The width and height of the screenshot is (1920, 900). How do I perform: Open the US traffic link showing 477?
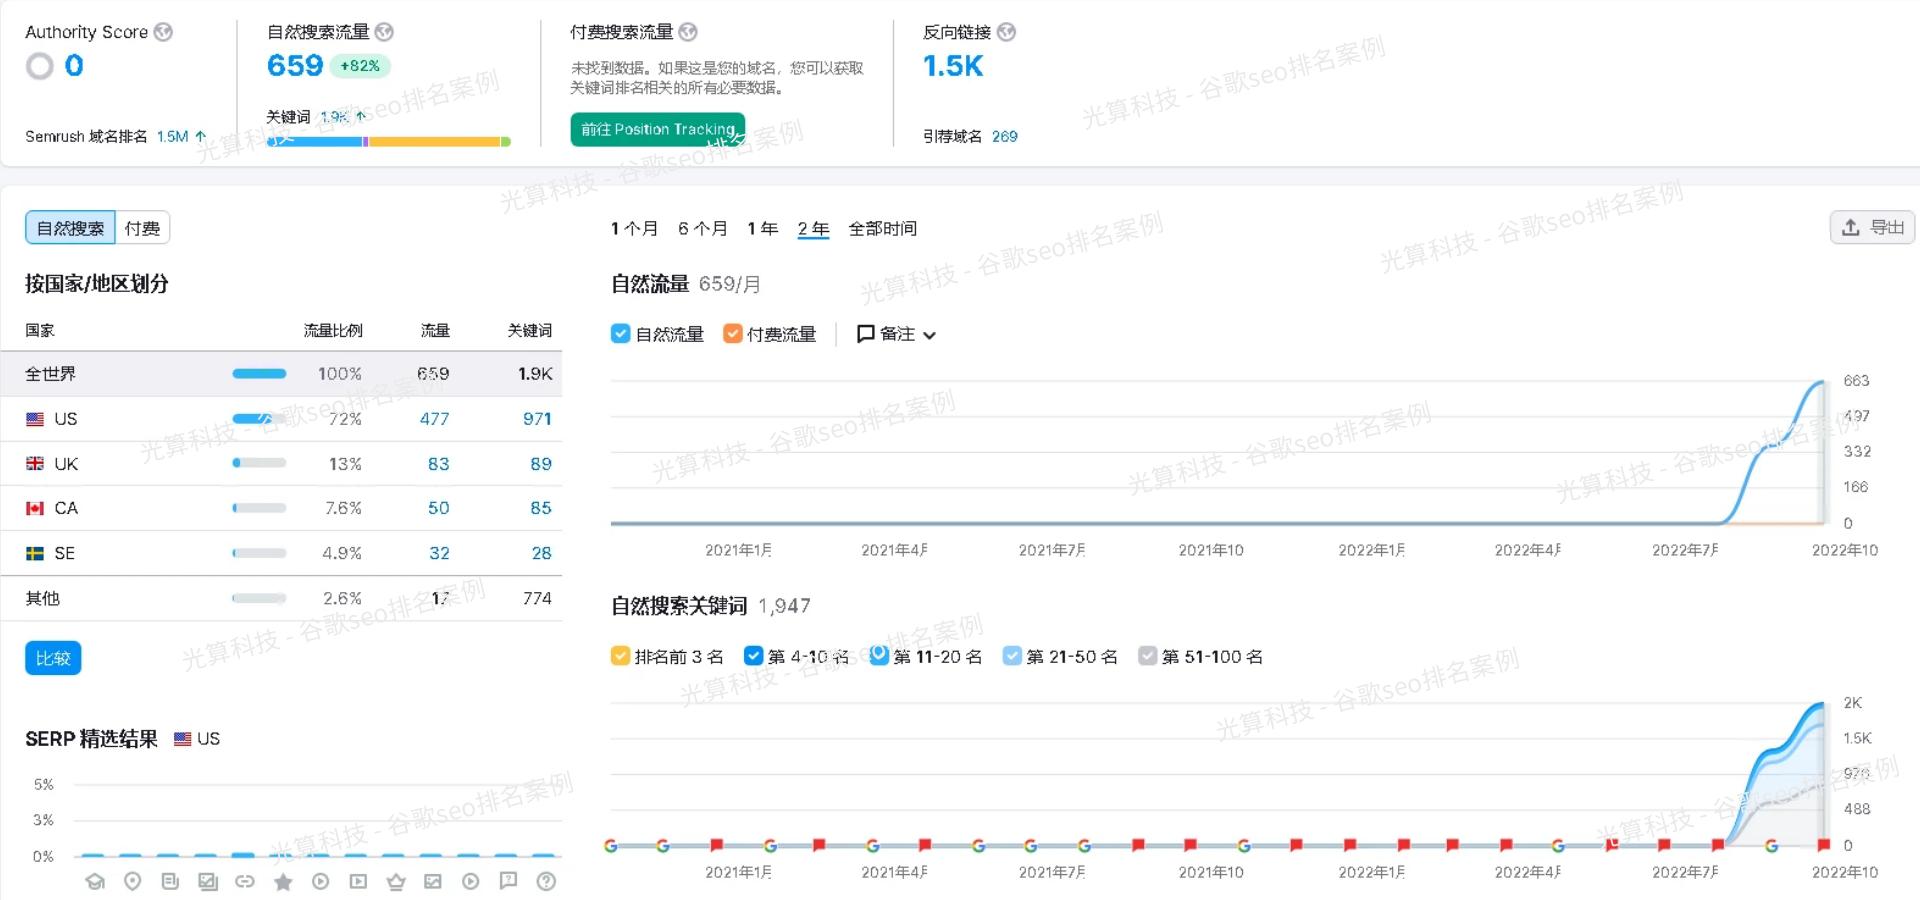[437, 418]
